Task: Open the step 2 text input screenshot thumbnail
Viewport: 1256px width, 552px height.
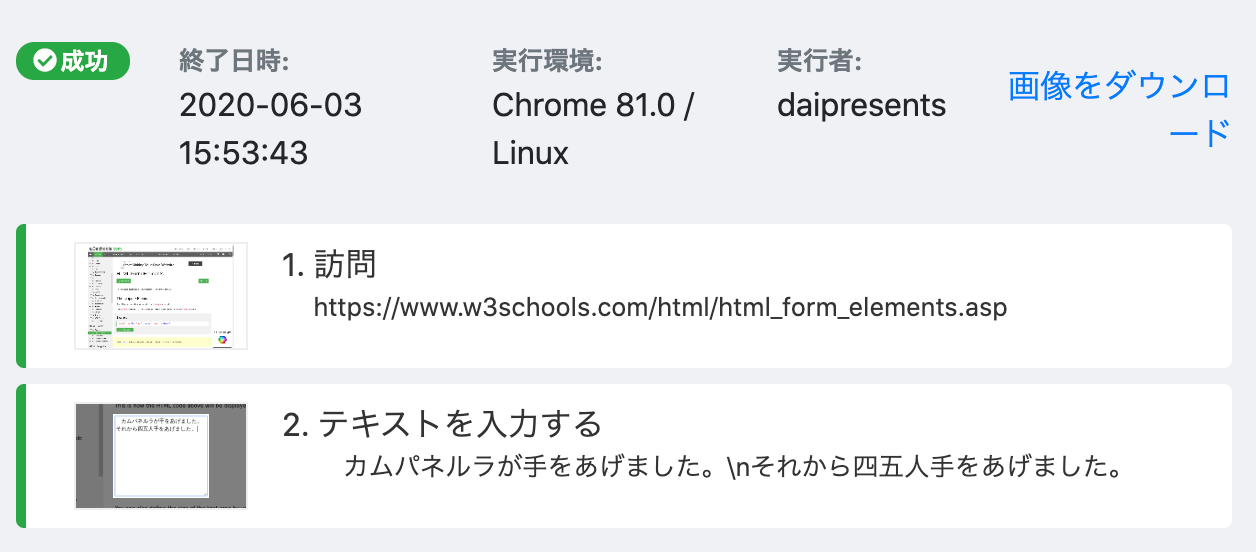Action: click(x=161, y=456)
